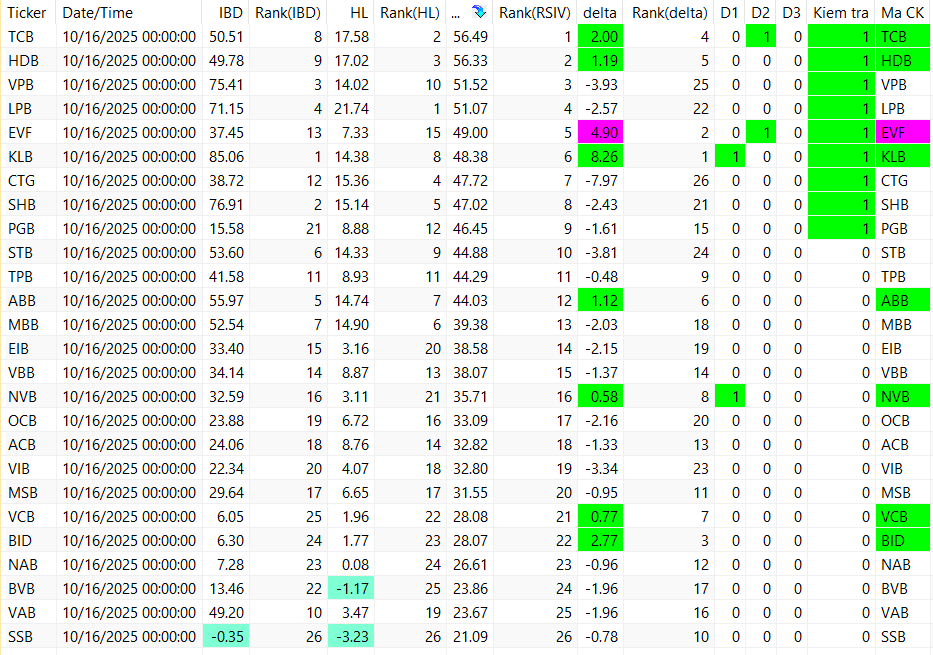This screenshot has height=655, width=933.
Task: Select KLB in the Ticker column
Action: tap(20, 156)
